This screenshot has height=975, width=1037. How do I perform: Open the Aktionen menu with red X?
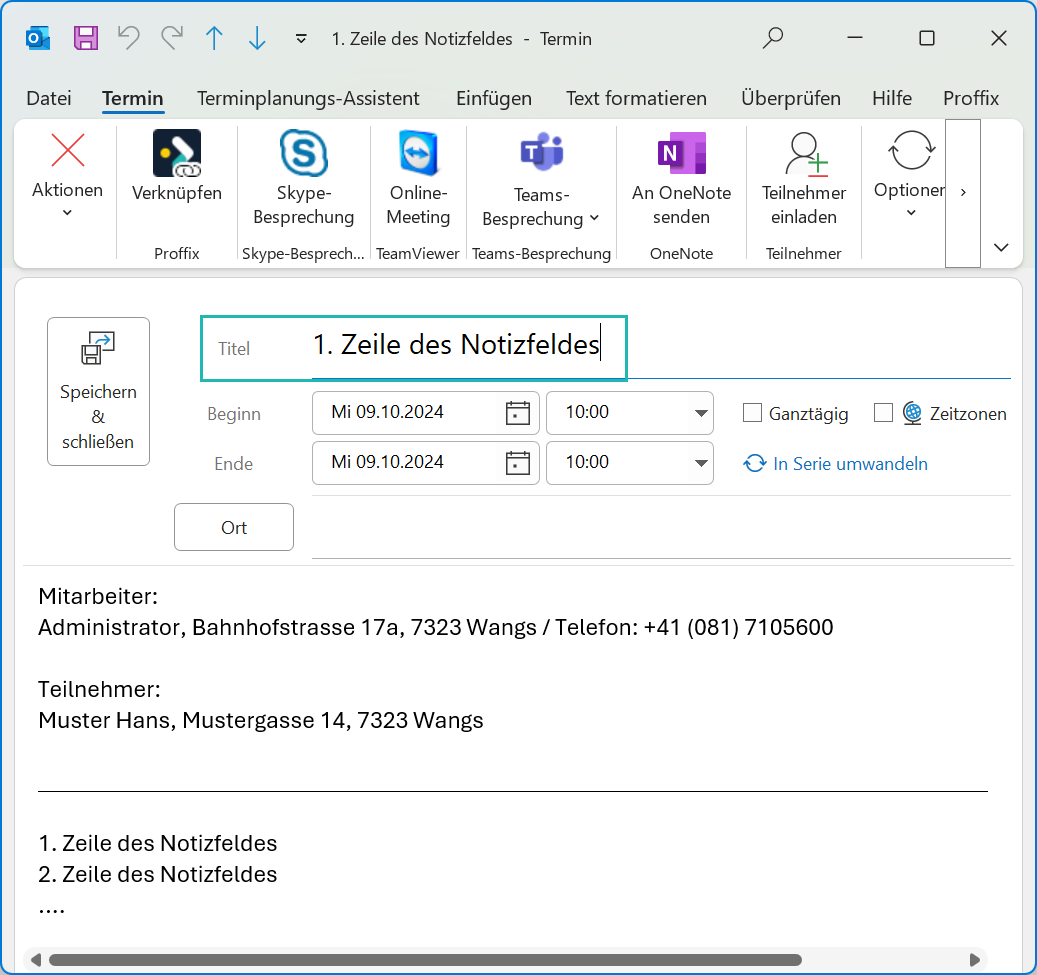(67, 175)
